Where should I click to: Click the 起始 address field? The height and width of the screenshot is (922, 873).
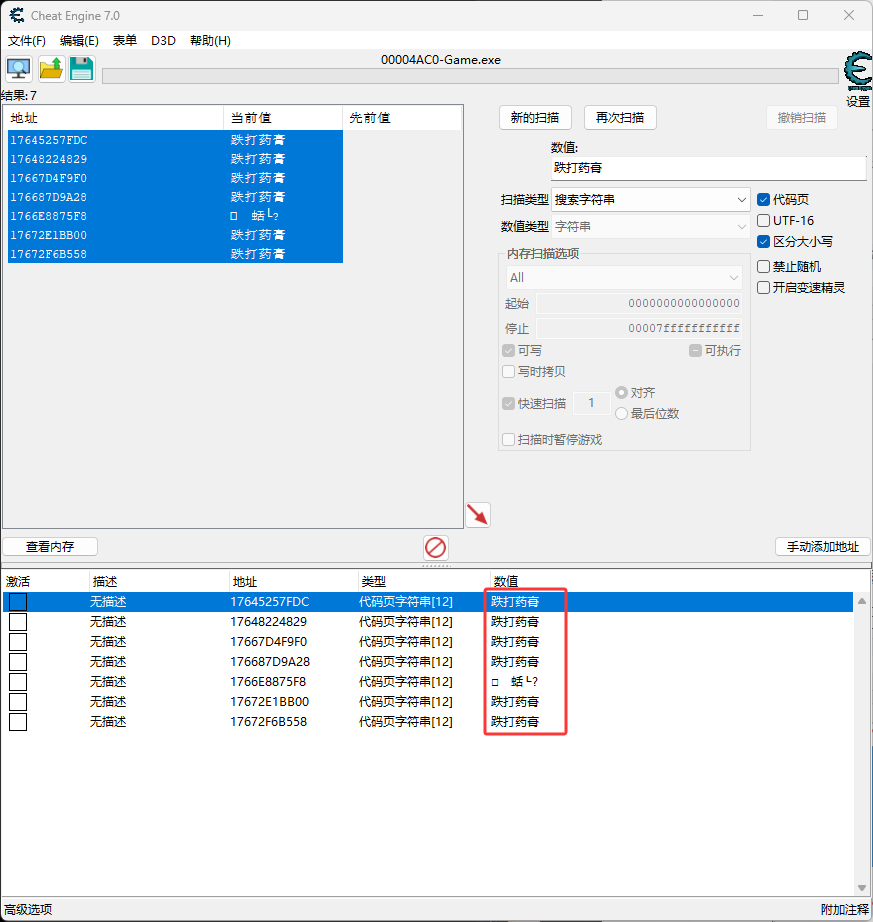[639, 303]
